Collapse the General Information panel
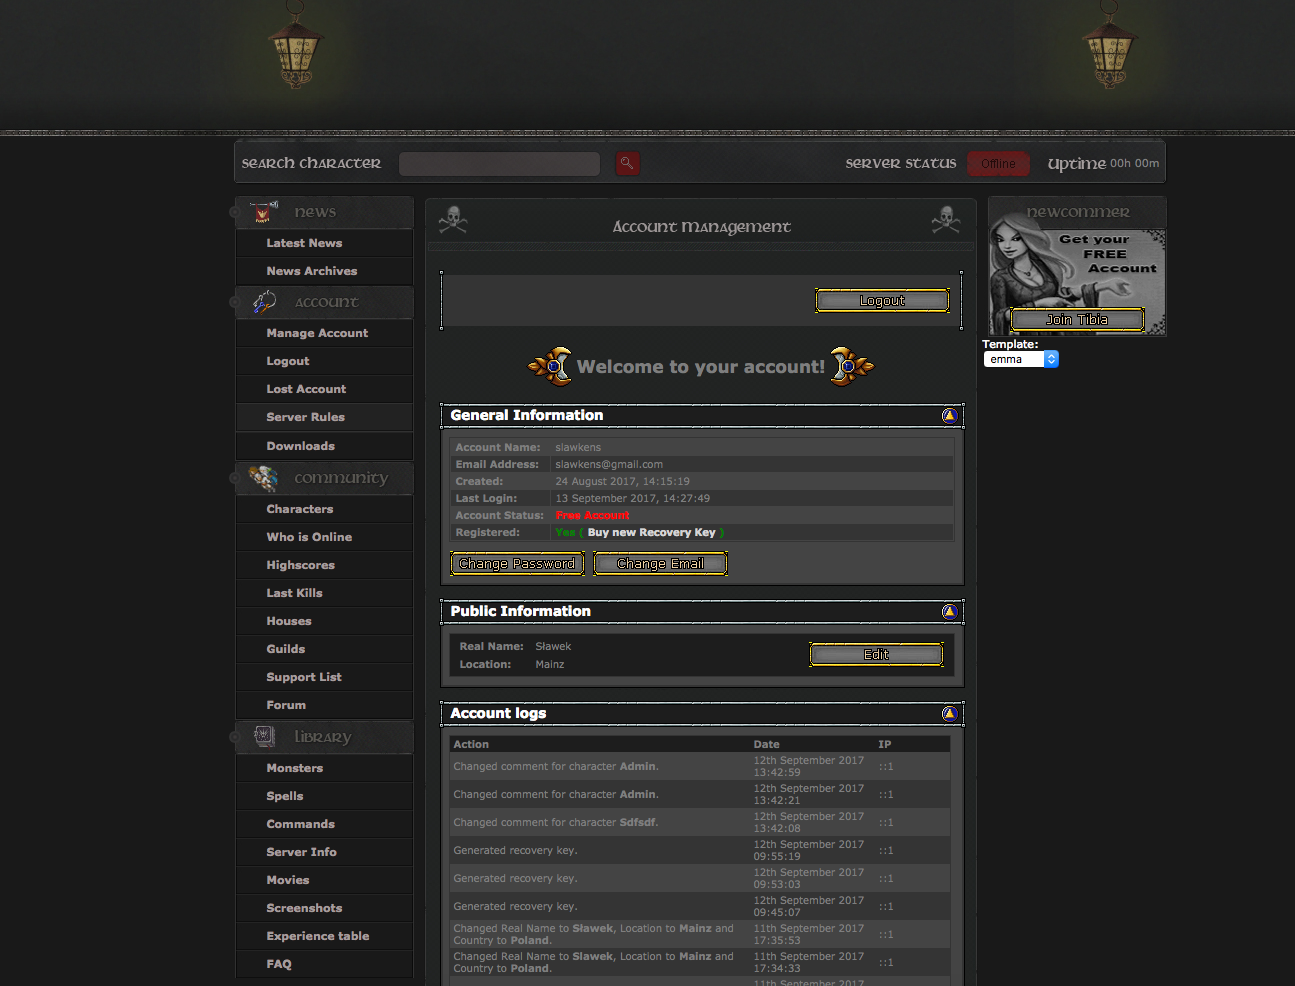 pos(949,416)
